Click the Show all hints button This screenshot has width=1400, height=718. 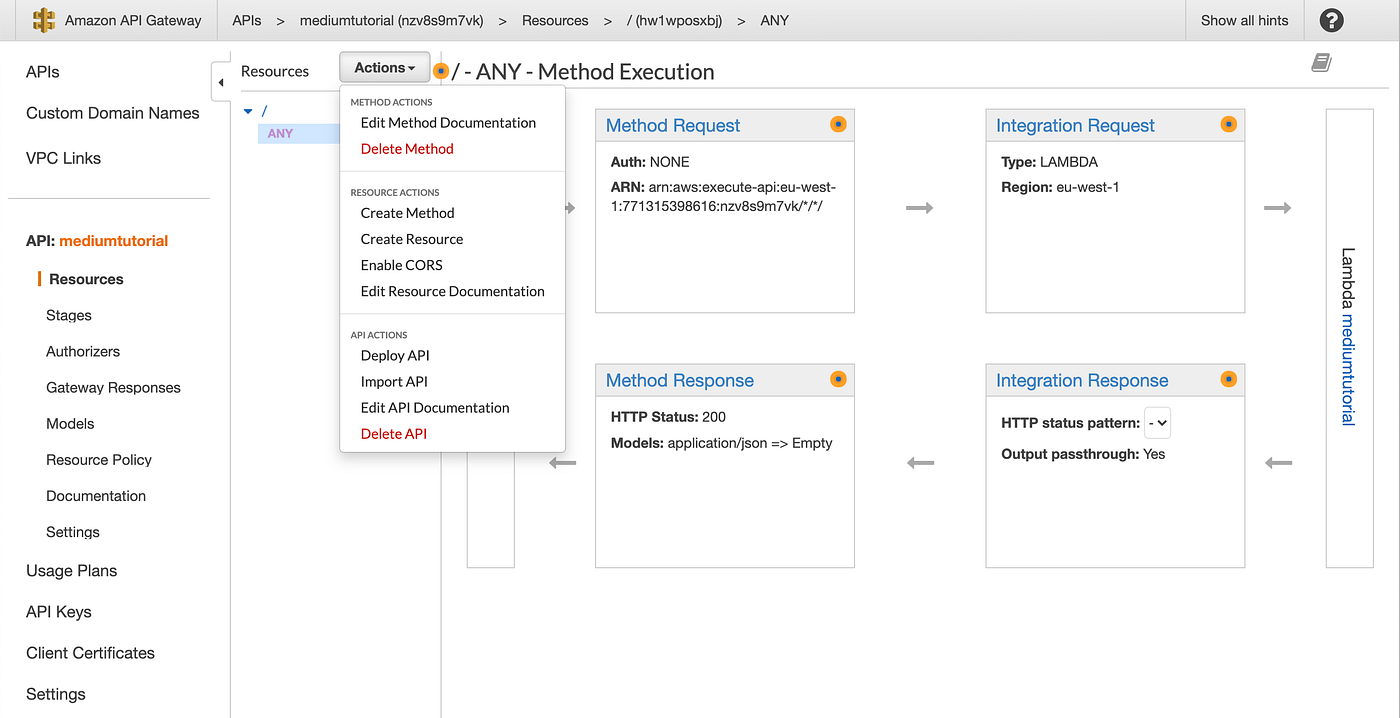pos(1244,20)
